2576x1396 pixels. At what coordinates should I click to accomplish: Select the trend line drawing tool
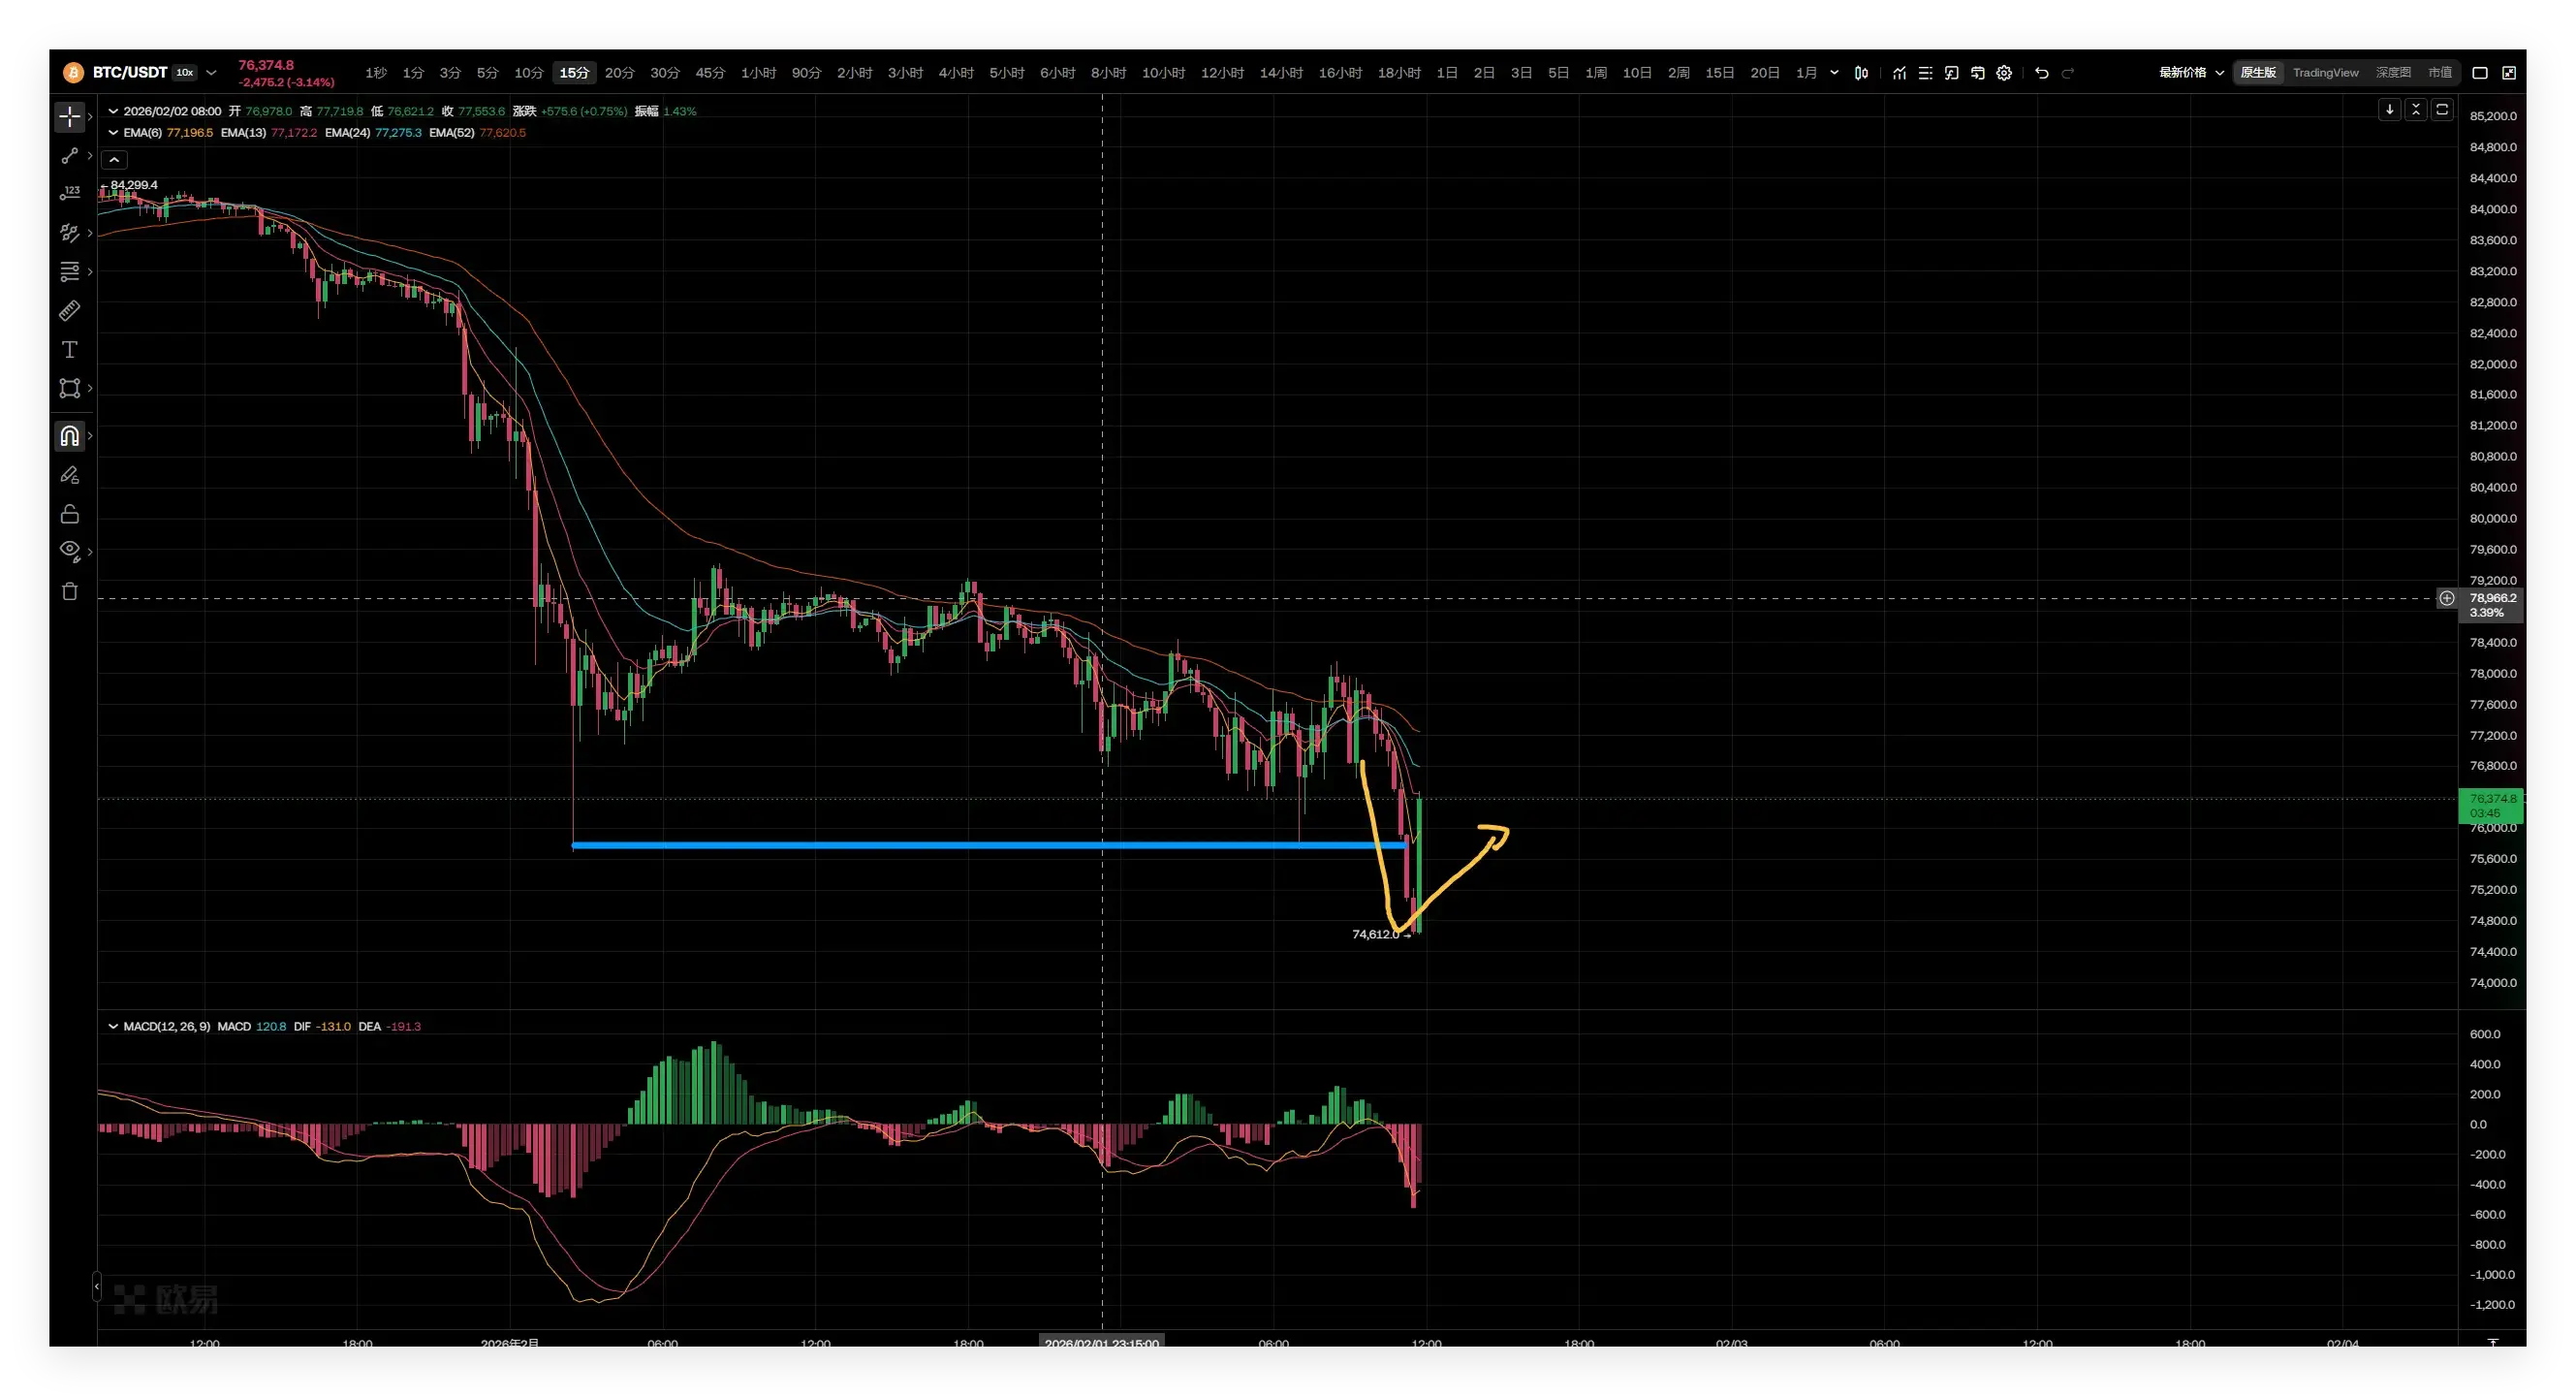point(69,156)
